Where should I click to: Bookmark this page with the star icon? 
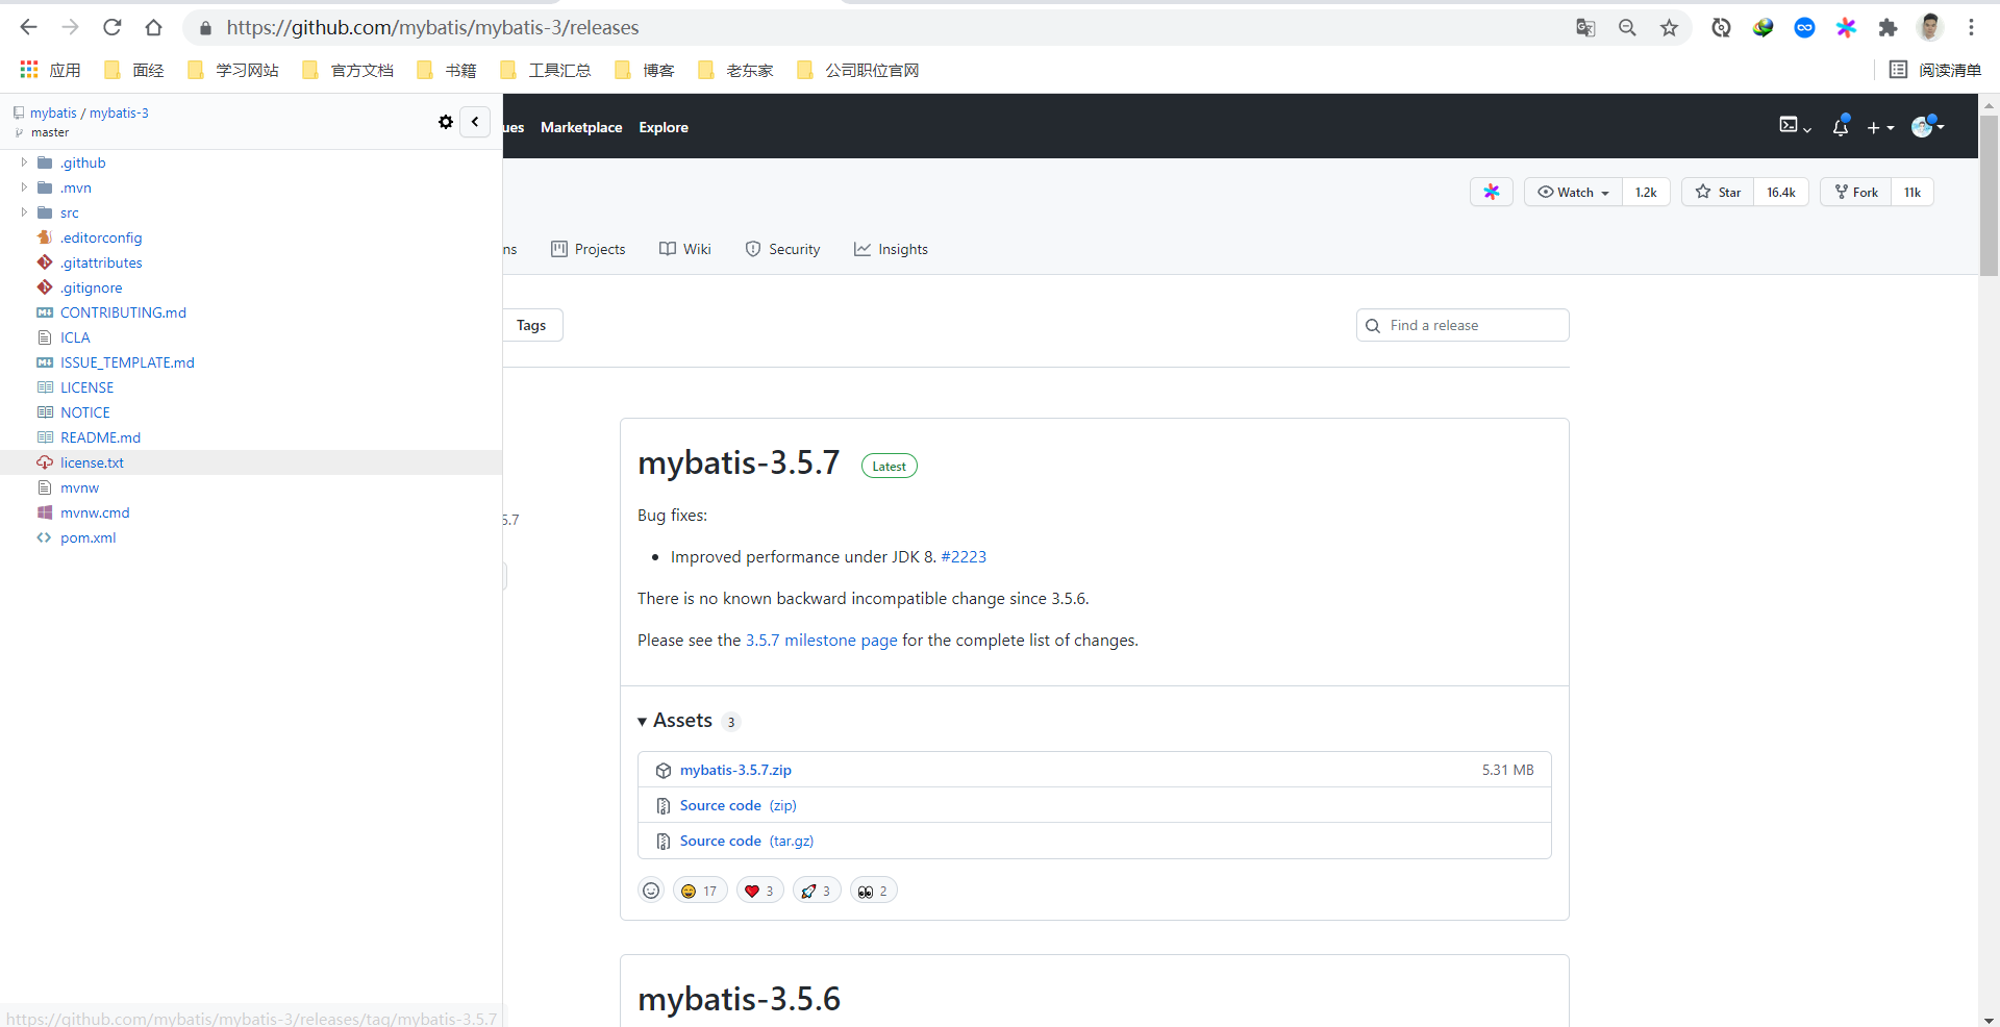pos(1669,28)
